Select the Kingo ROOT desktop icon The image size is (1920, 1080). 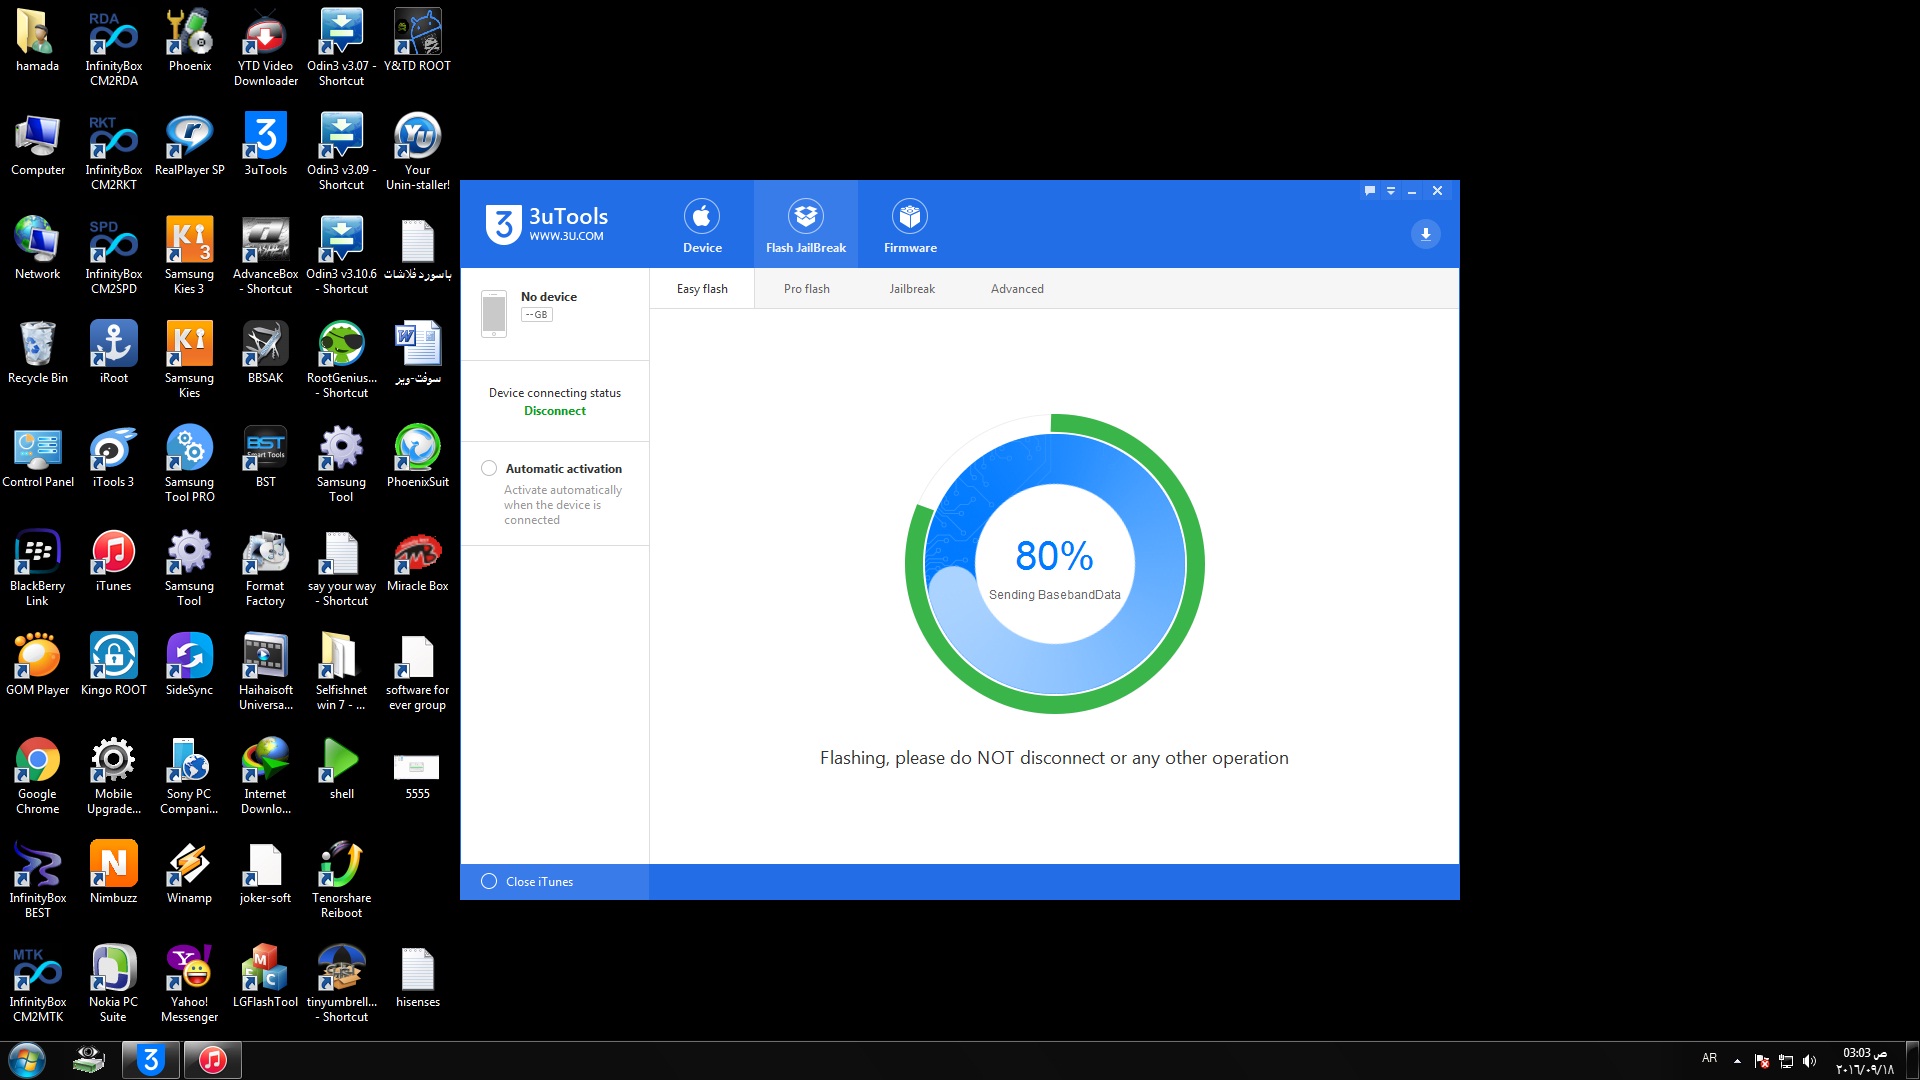(114, 663)
